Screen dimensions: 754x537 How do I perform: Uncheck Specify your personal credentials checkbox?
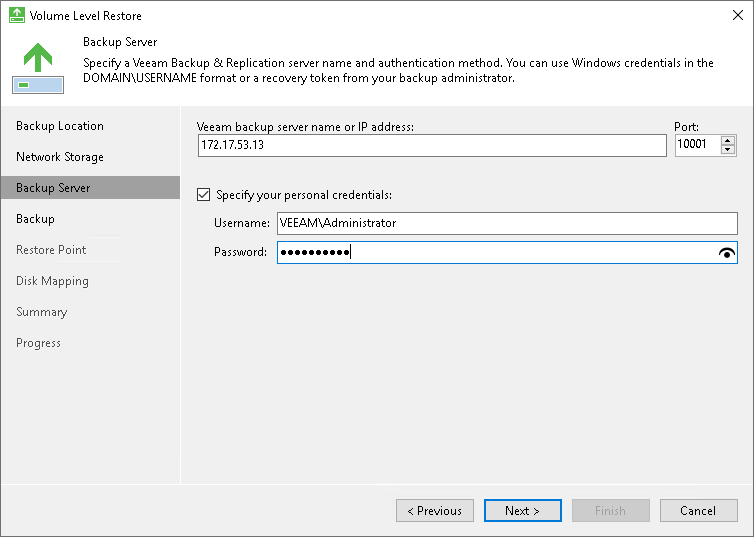click(203, 195)
